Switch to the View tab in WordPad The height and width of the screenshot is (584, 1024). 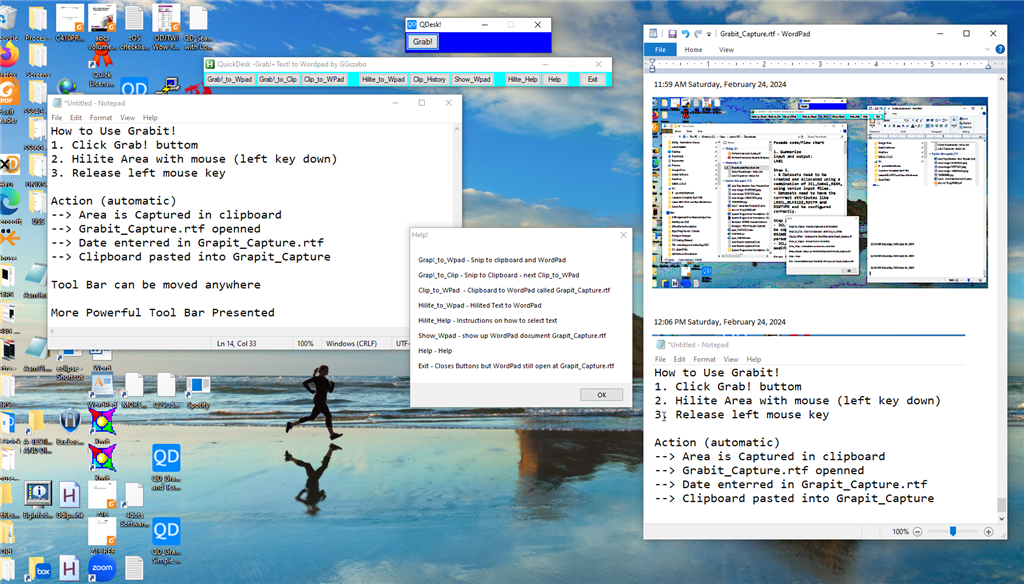click(x=726, y=50)
